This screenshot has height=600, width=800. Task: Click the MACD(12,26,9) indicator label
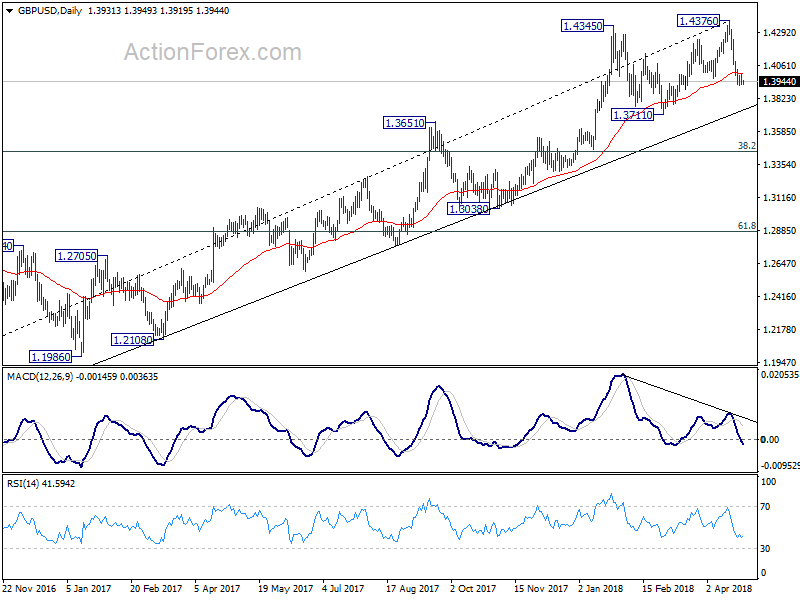click(40, 377)
